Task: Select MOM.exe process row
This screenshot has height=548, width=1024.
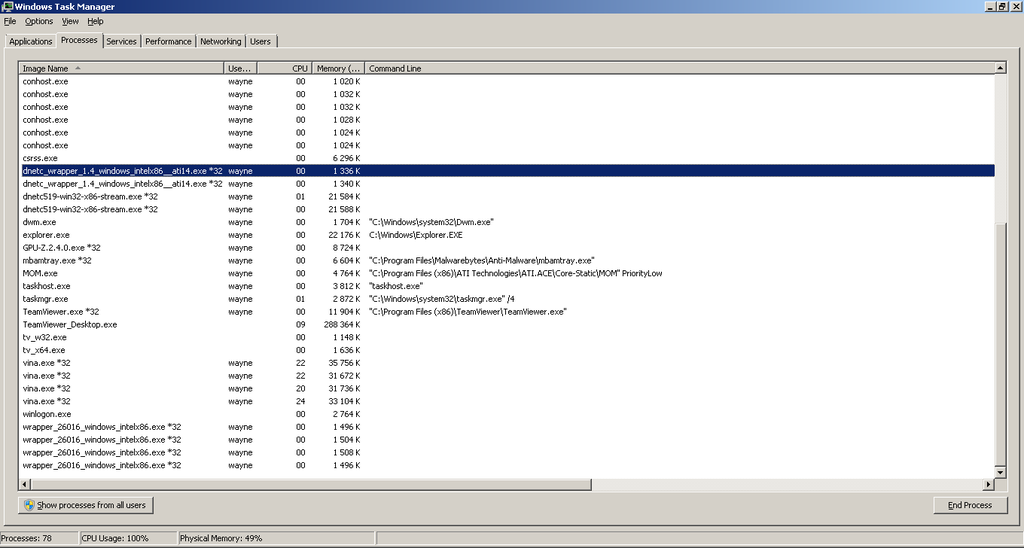Action: coord(507,273)
